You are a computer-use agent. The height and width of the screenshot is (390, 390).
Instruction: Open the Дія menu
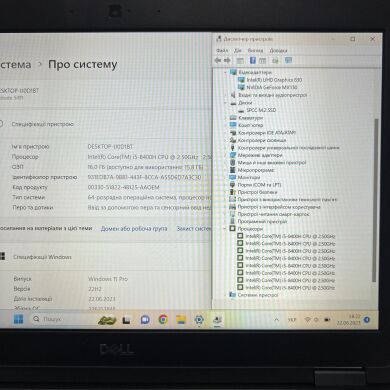[238, 51]
